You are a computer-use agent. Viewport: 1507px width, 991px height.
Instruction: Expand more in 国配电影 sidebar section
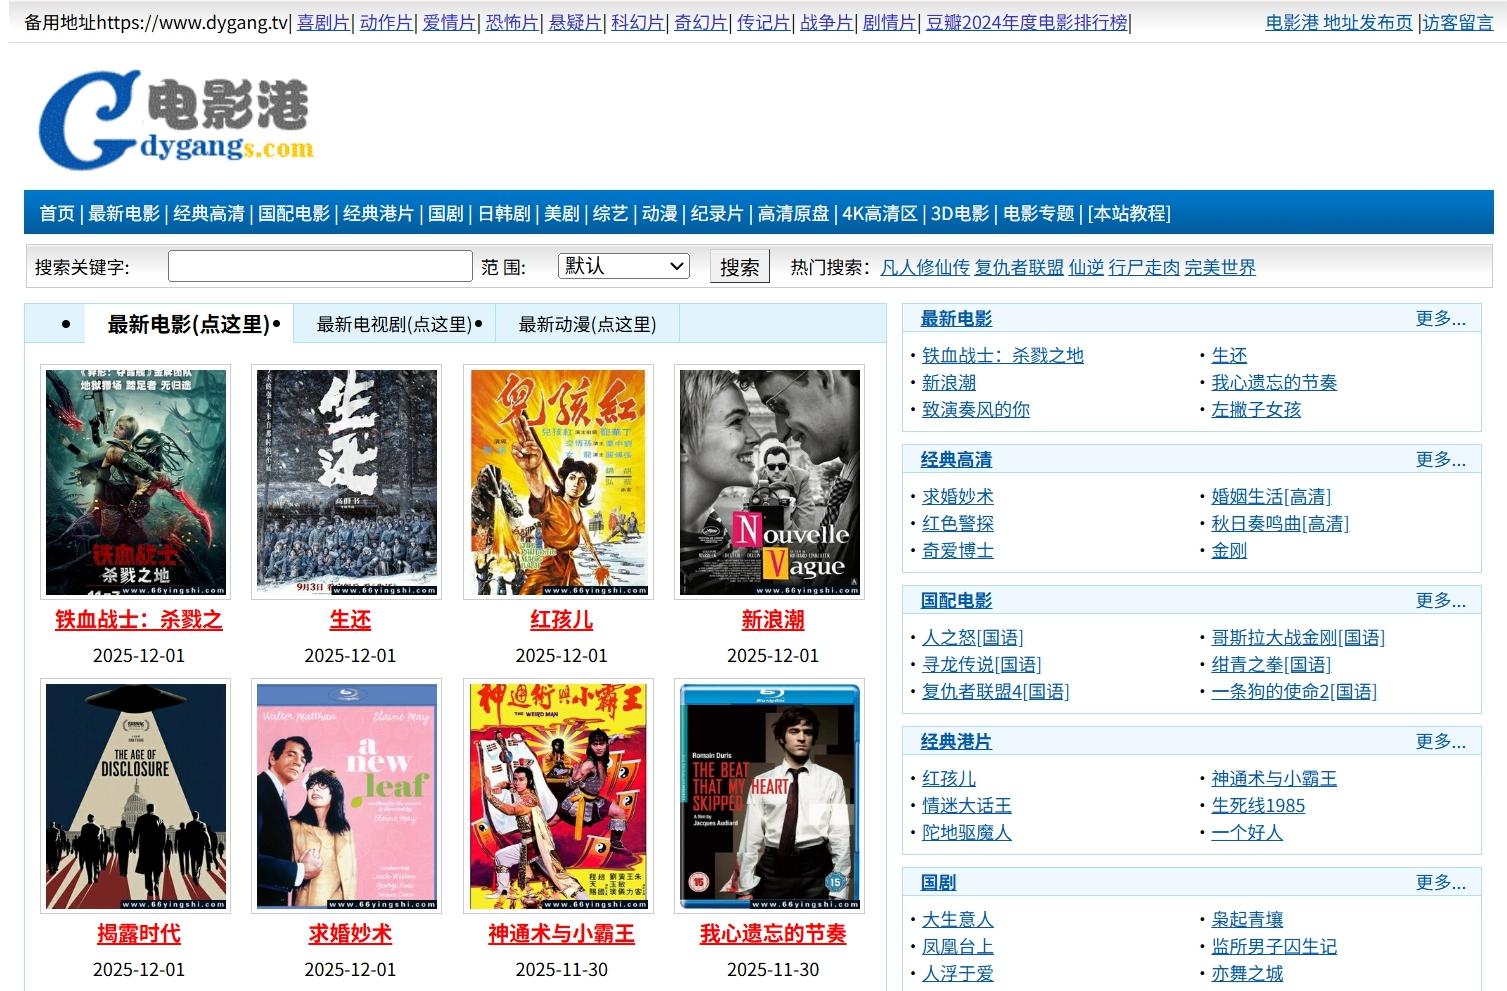tap(1440, 601)
